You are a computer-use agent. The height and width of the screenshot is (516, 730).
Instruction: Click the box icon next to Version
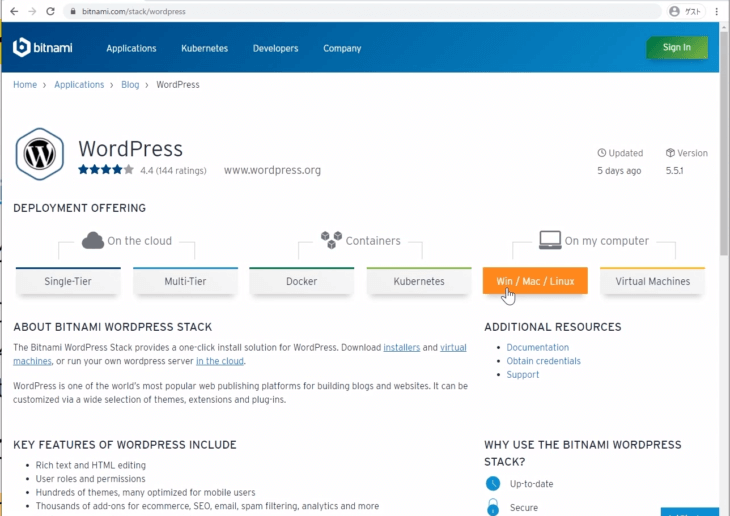670,153
